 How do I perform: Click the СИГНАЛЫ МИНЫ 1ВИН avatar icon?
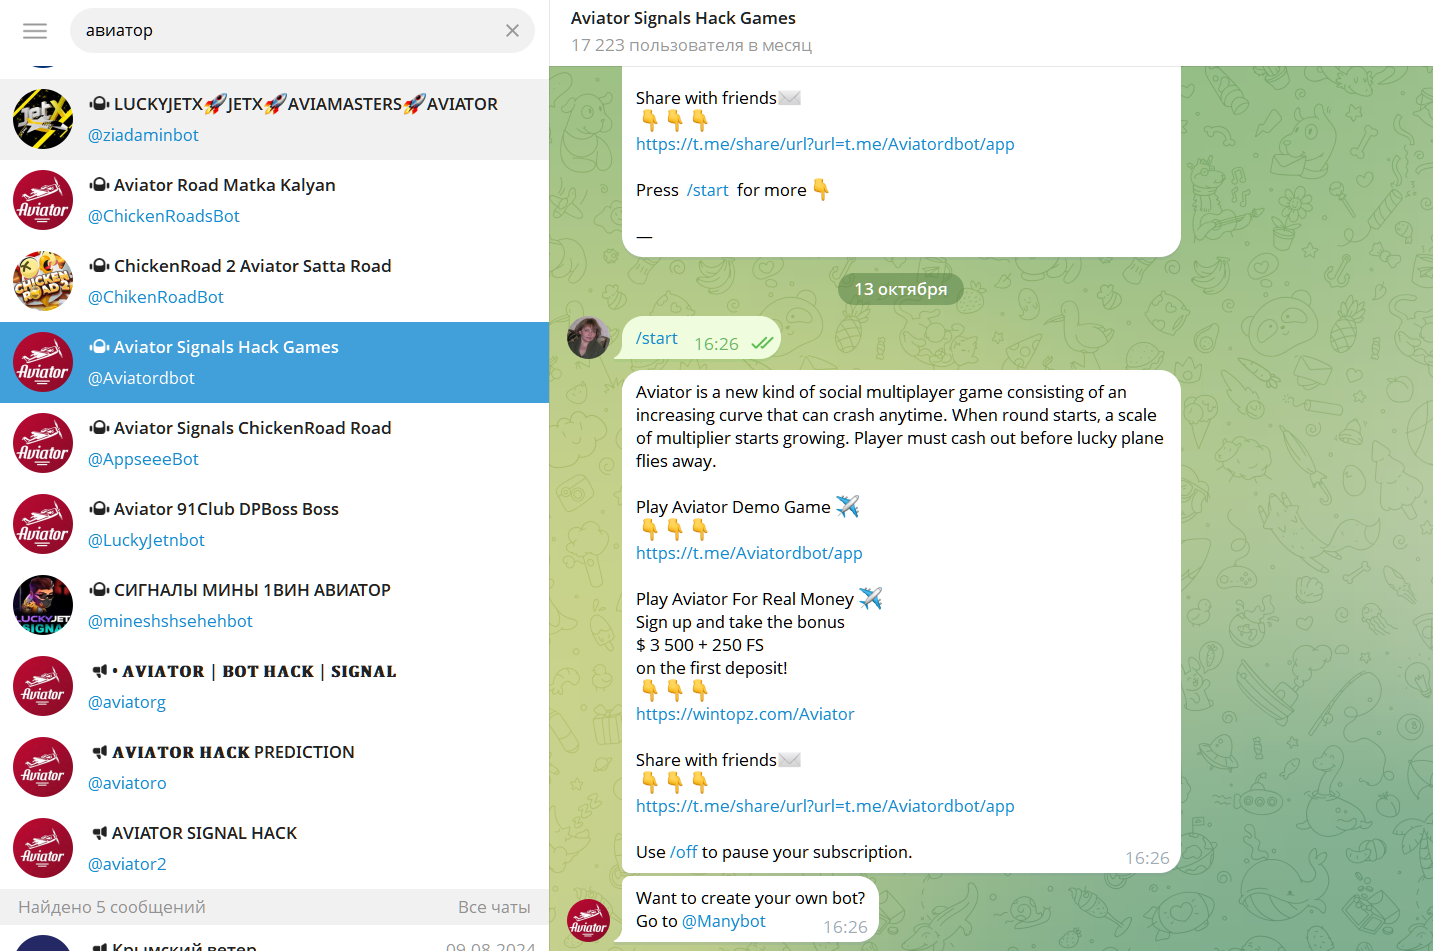pos(43,605)
